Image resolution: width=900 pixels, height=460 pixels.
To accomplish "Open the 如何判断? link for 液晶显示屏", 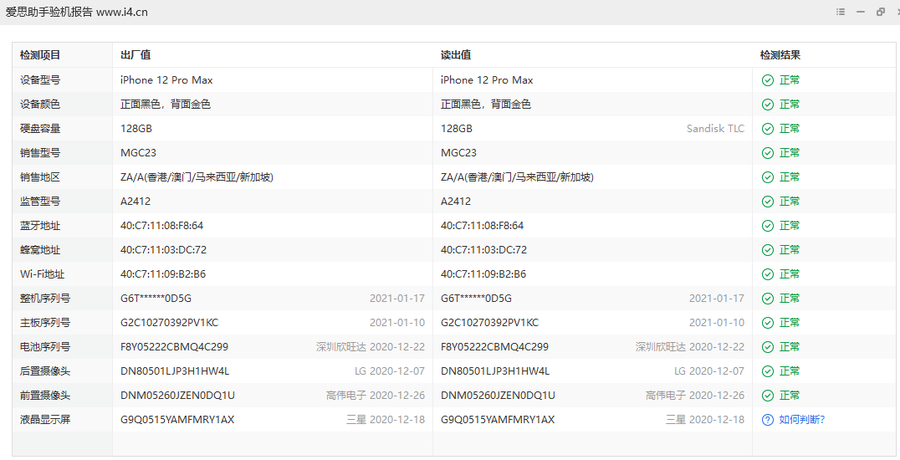I will click(x=802, y=420).
